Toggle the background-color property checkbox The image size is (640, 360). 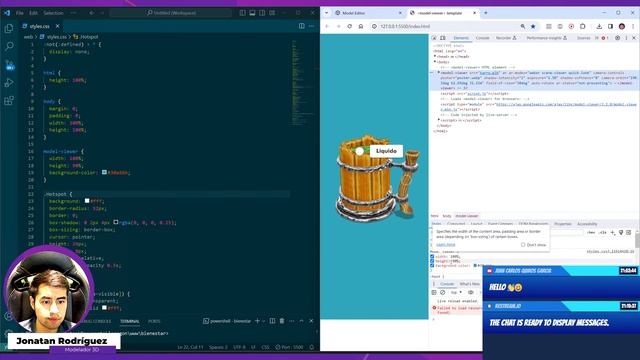[x=432, y=266]
